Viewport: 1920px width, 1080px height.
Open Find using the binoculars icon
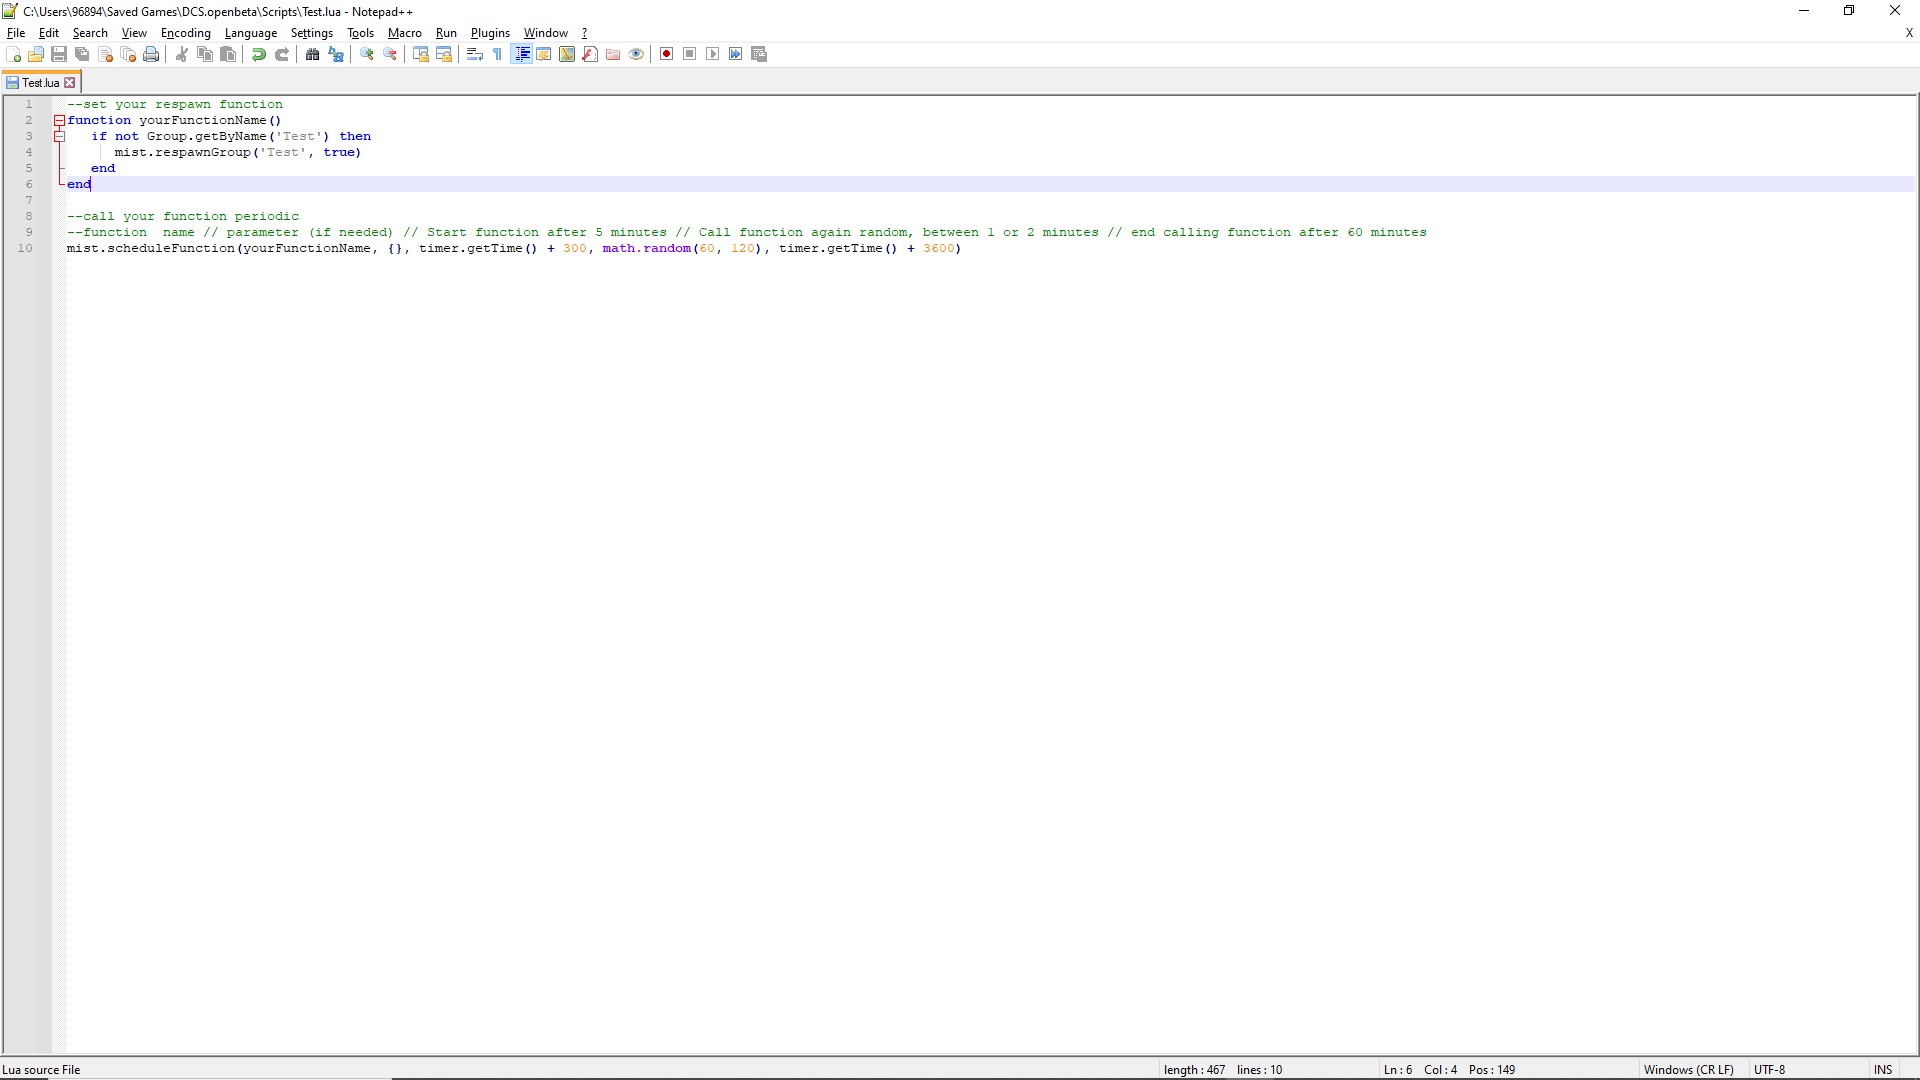click(313, 54)
